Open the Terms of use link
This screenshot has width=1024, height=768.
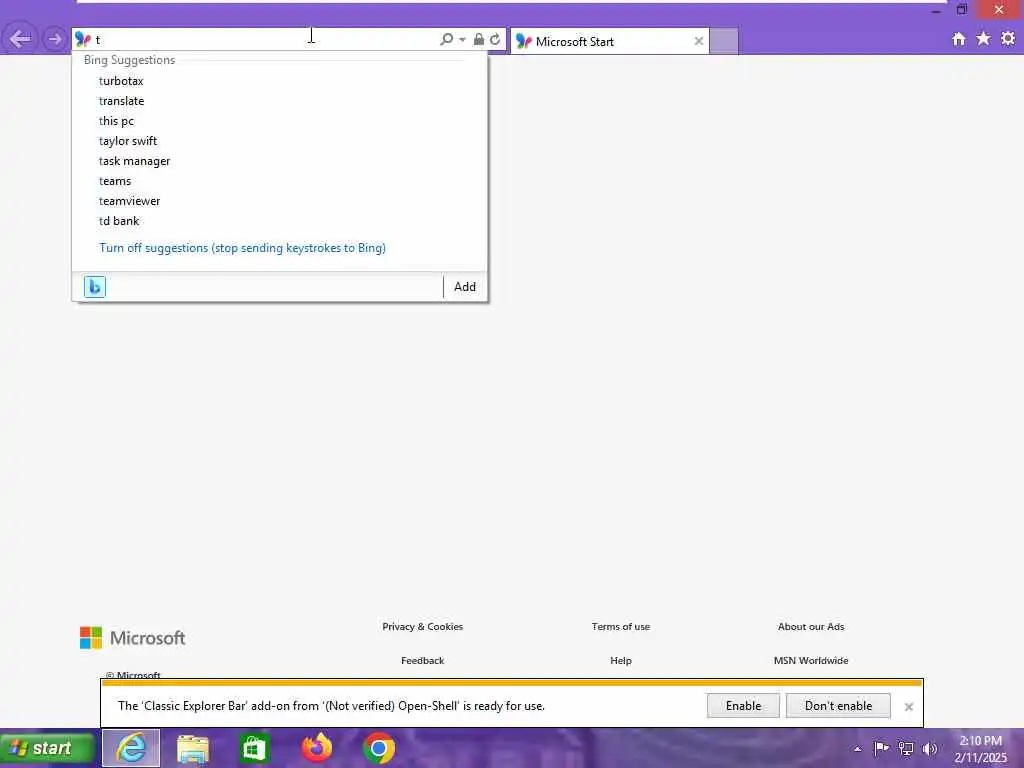coord(620,626)
